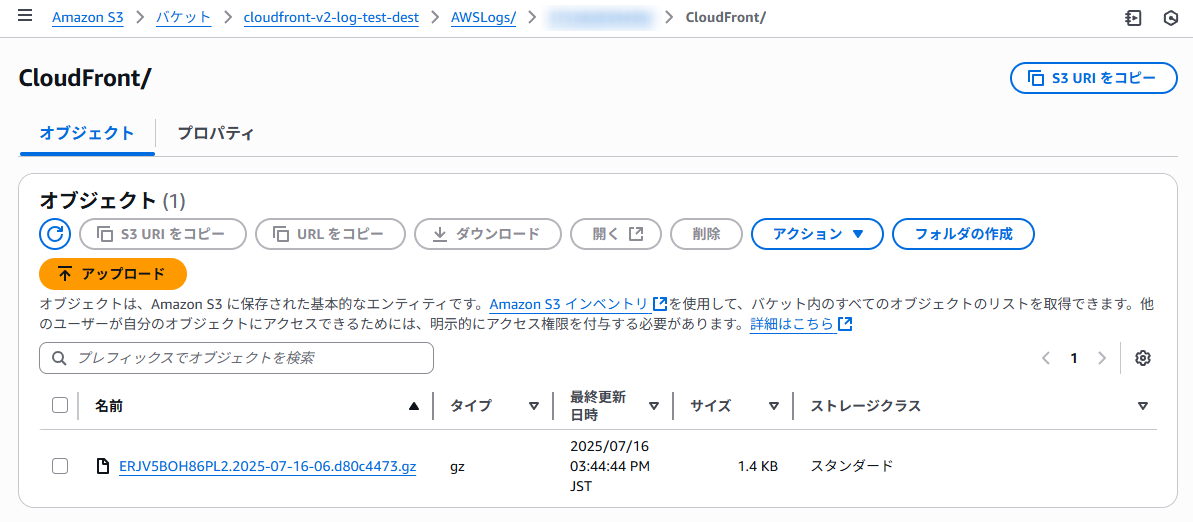Open 詳細はこちら link
Image resolution: width=1193 pixels, height=522 pixels.
click(791, 324)
